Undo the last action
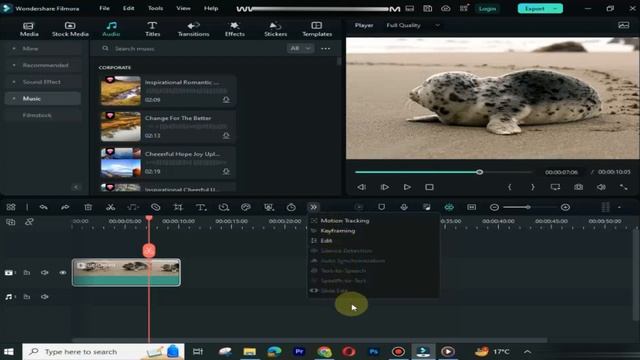The height and width of the screenshot is (360, 640). click(x=43, y=207)
